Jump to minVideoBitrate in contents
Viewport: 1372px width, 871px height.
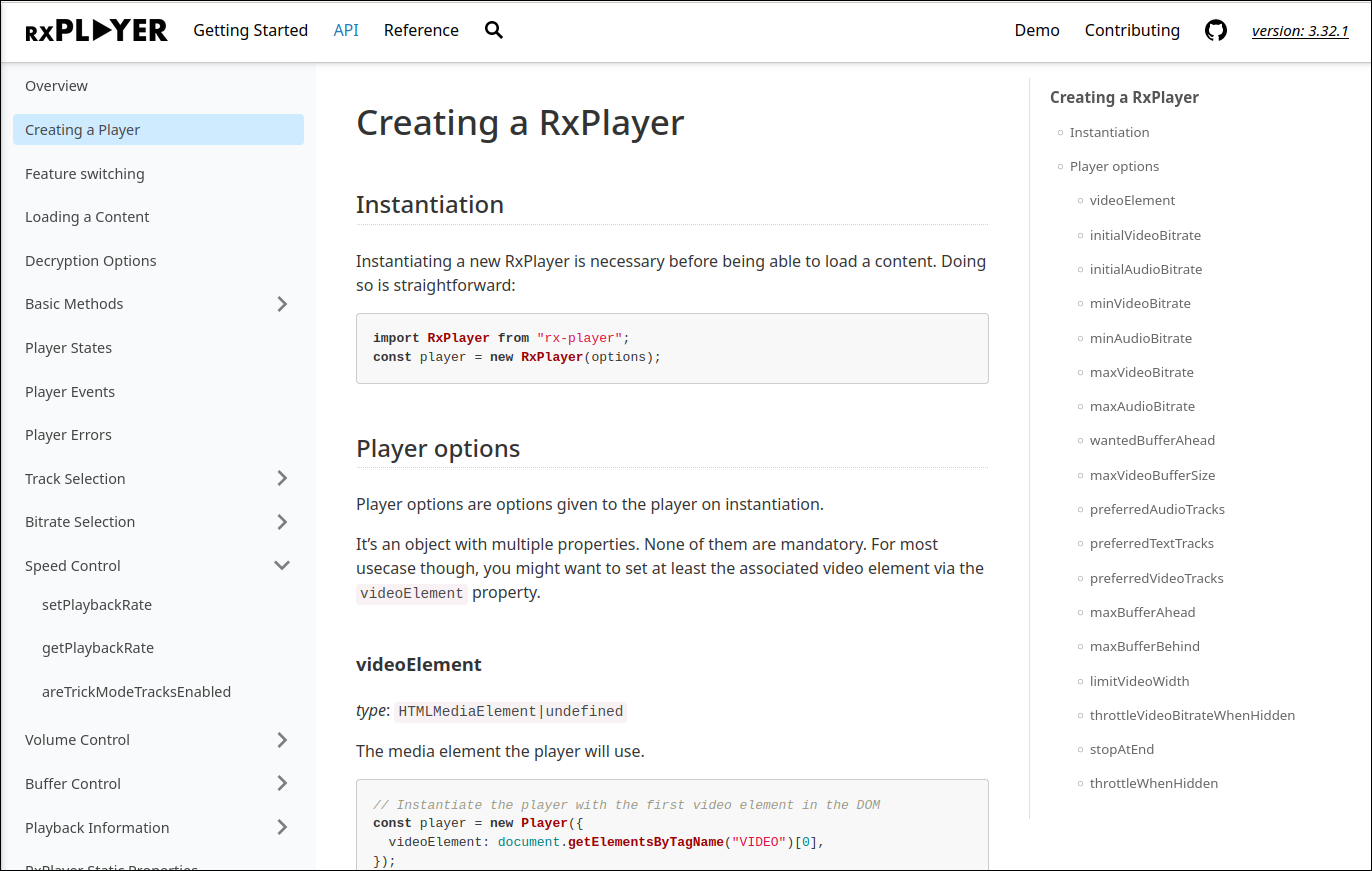coord(1140,303)
